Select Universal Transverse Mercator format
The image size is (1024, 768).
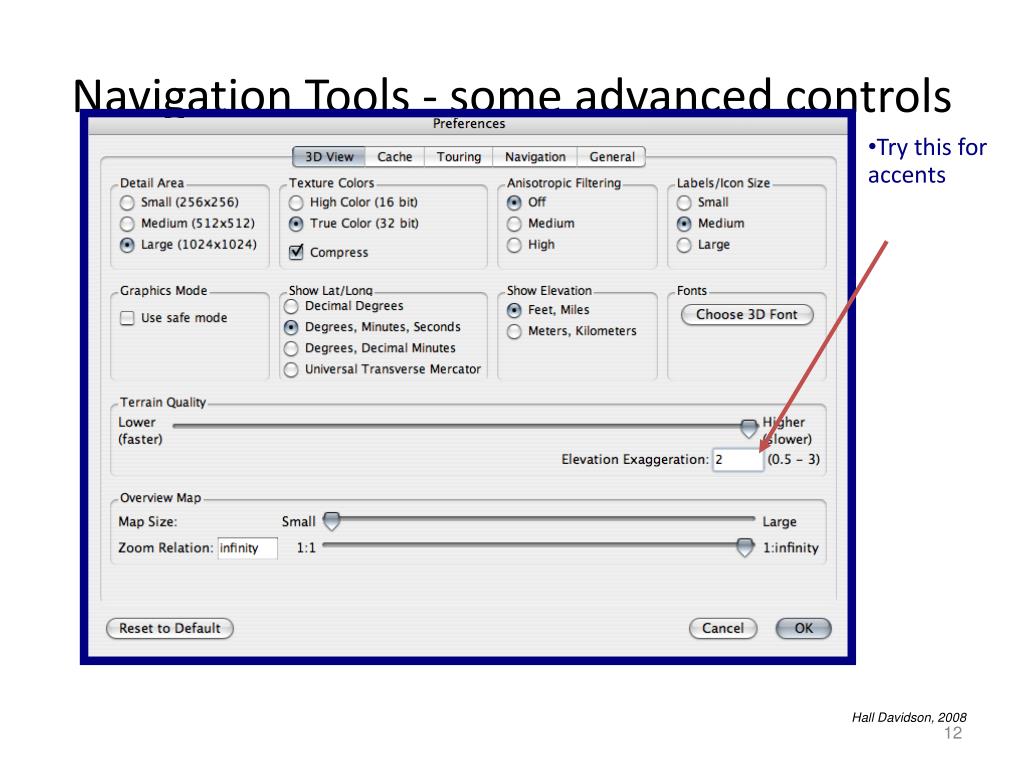point(291,370)
